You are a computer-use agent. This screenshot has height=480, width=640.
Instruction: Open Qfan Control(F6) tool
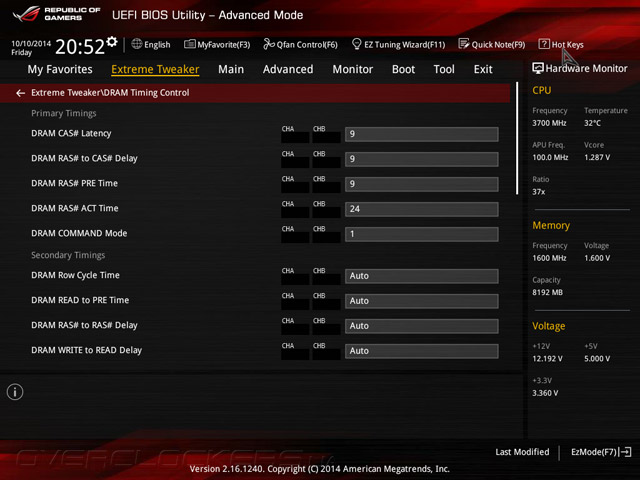(300, 44)
